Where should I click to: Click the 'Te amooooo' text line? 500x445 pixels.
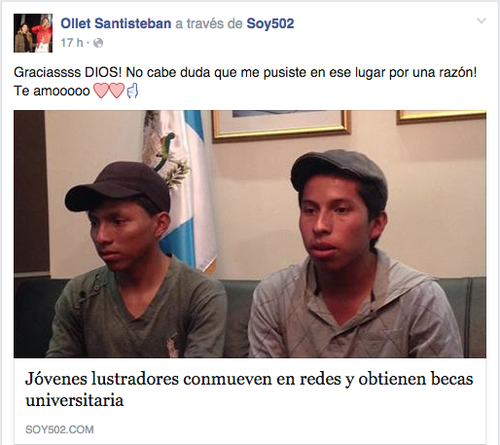(52, 91)
